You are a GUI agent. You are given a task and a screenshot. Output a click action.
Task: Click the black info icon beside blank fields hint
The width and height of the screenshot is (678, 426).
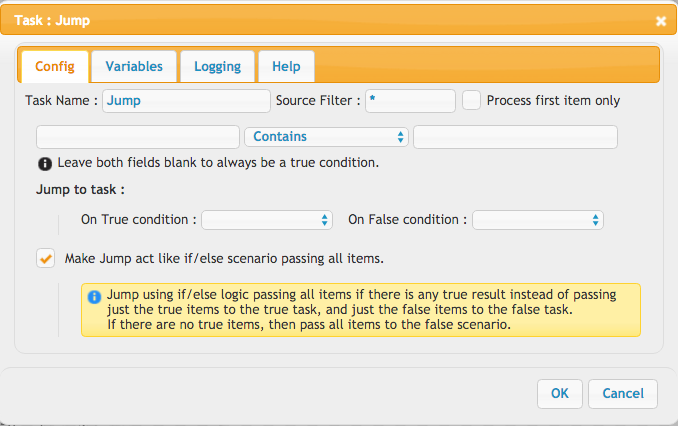coord(45,163)
